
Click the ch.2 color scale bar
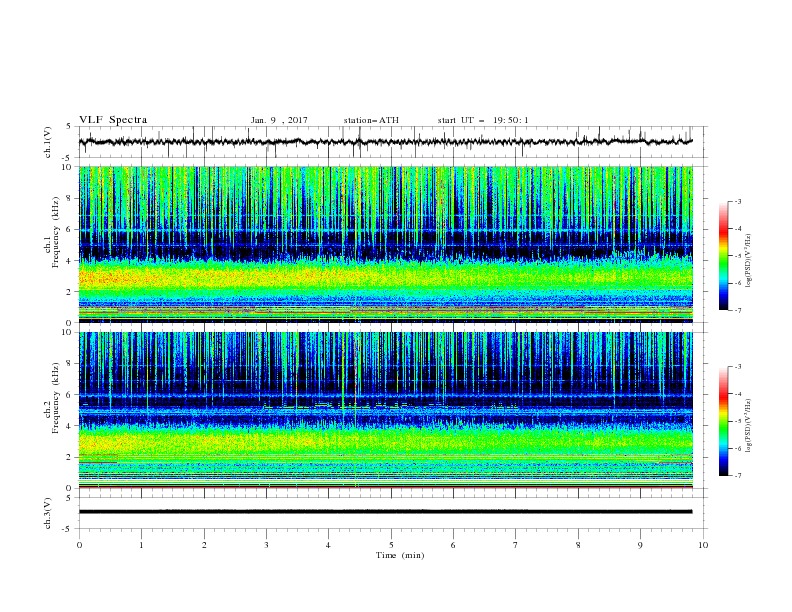tap(723, 421)
